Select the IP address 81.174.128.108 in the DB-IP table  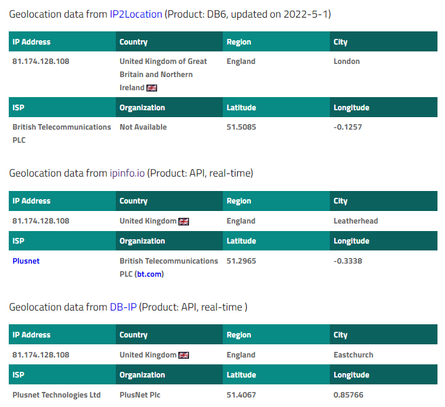pyautogui.click(x=41, y=355)
